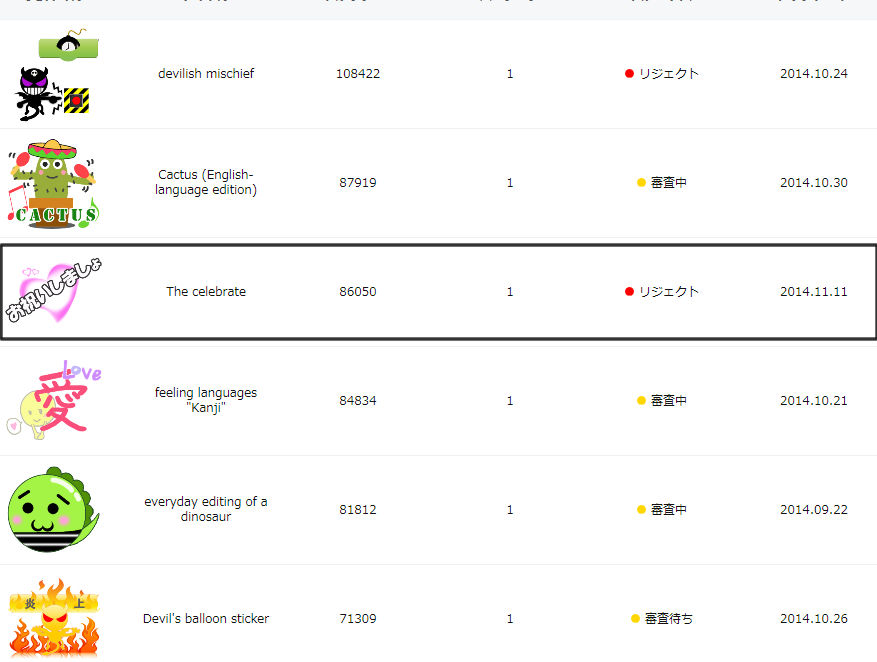Click the Cactus sombrero sticker image
The width and height of the screenshot is (877, 662).
[54, 183]
